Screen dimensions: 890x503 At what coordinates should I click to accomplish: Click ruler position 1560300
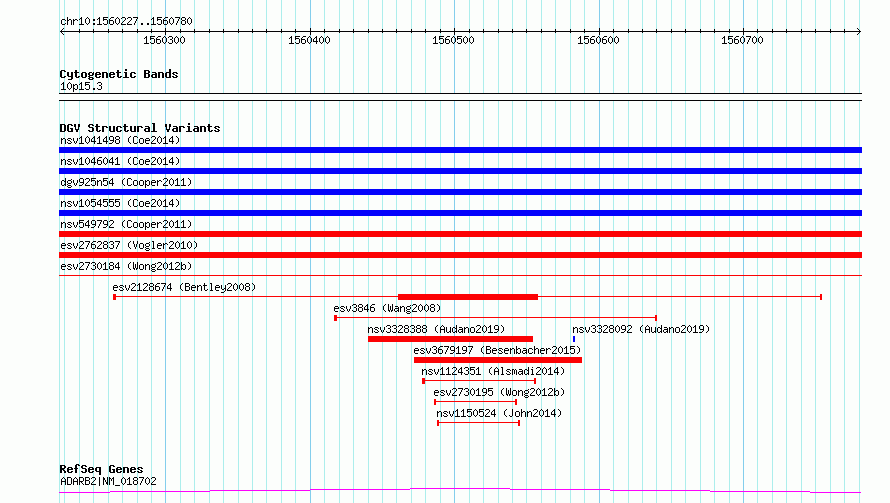(x=164, y=40)
